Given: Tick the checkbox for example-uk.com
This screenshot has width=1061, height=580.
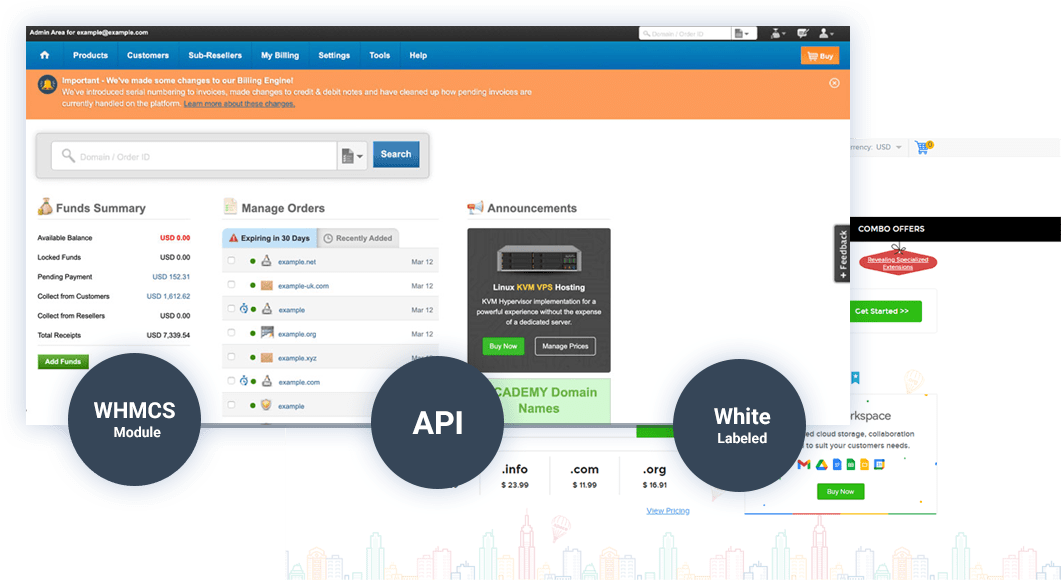Looking at the screenshot, I should (231, 285).
